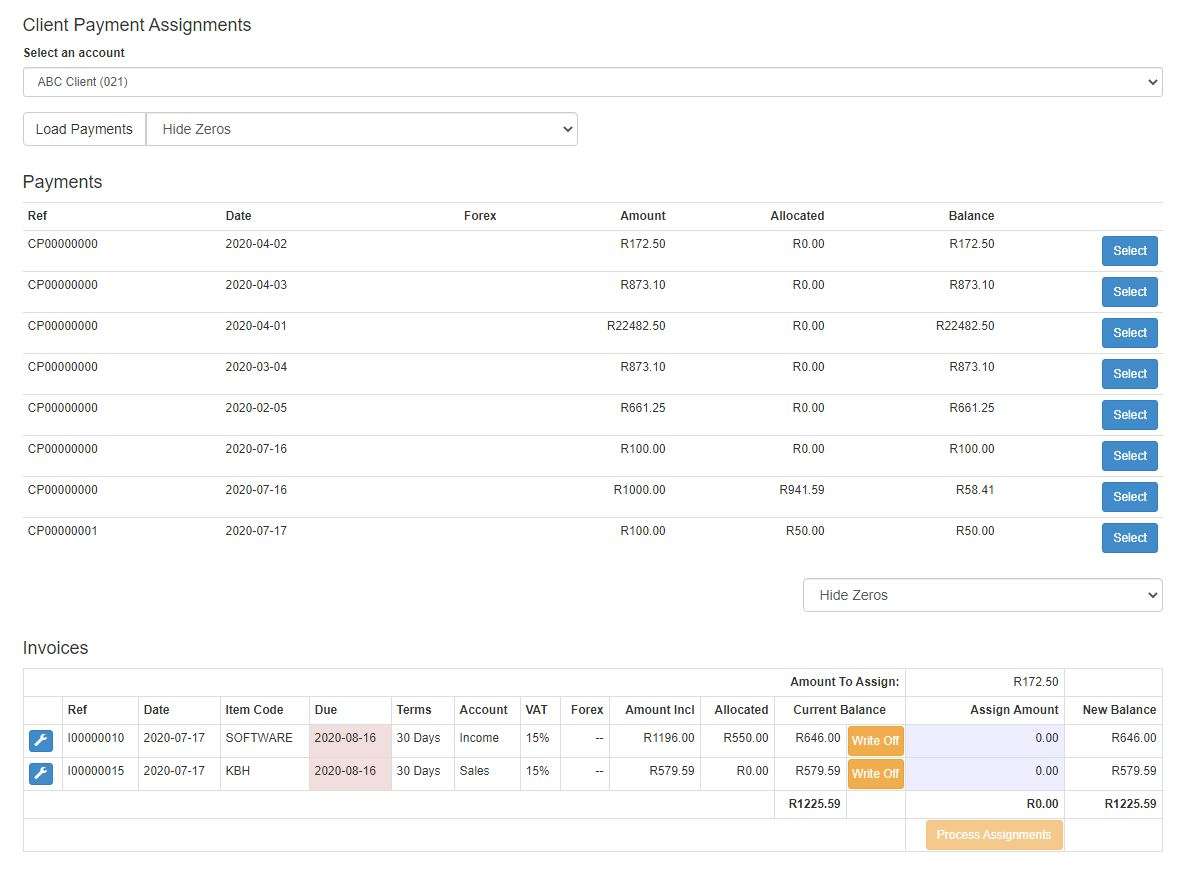Click Assign Amount field for I00000010
Image resolution: width=1189 pixels, height=875 pixels.
pos(984,739)
